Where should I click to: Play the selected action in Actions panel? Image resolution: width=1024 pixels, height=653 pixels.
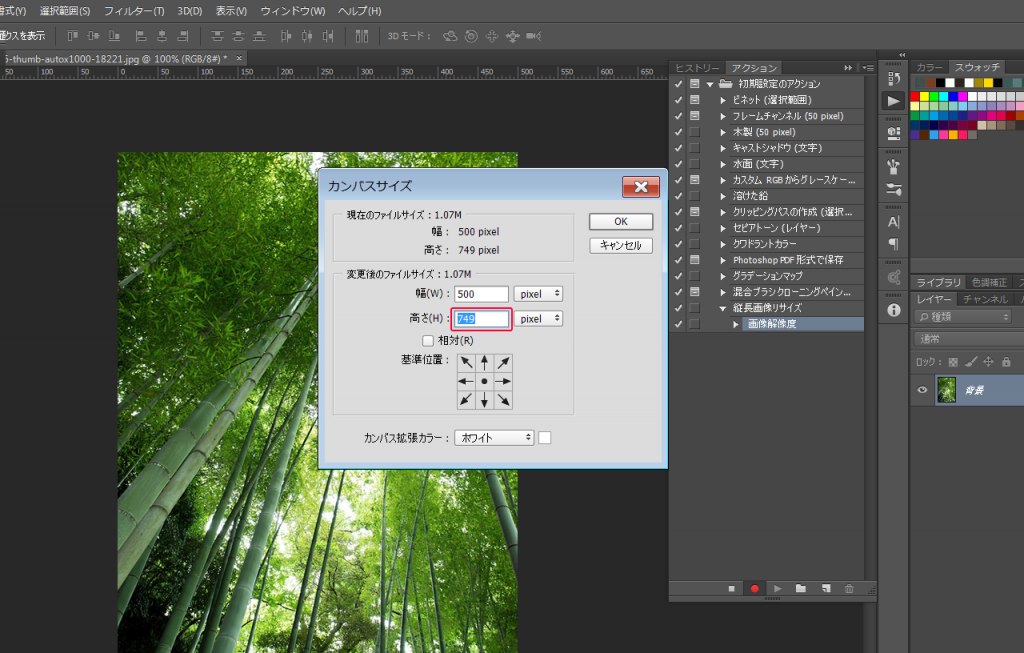point(777,588)
